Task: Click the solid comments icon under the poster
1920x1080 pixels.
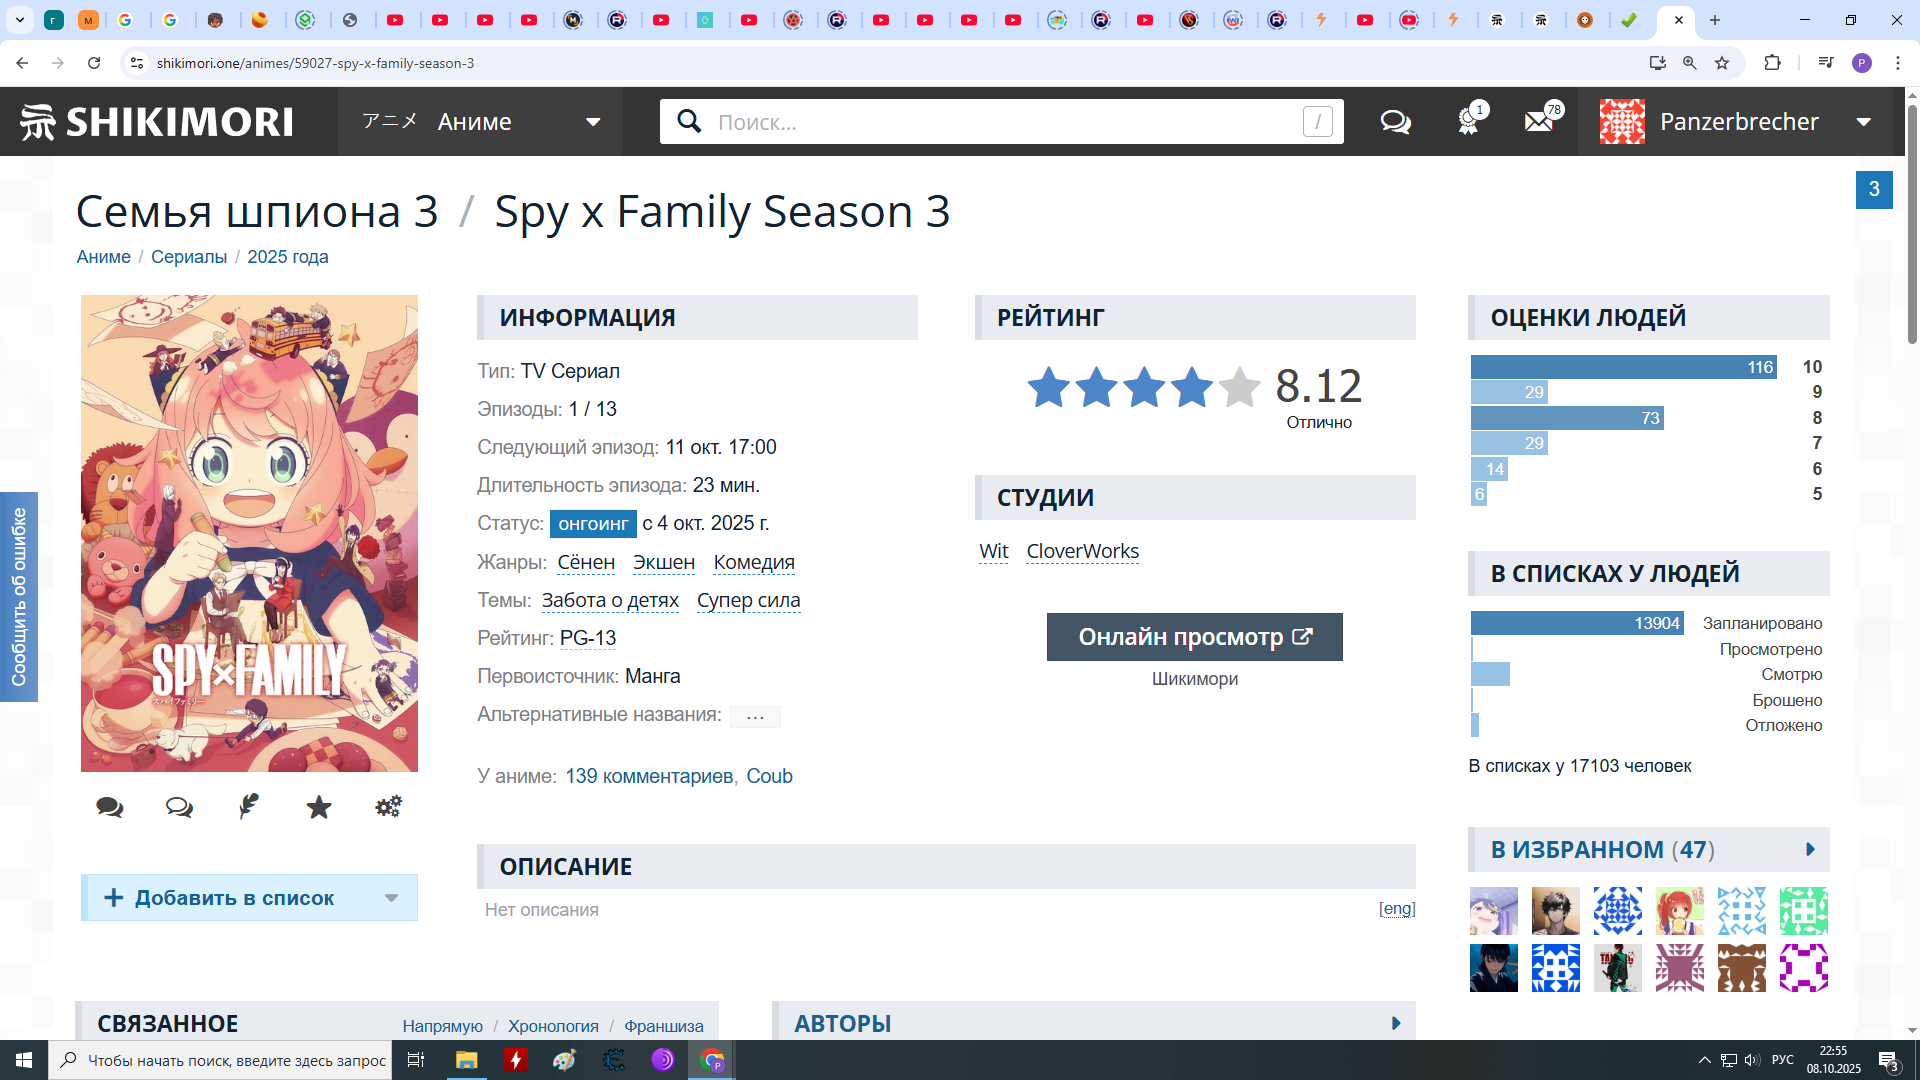Action: 110,807
